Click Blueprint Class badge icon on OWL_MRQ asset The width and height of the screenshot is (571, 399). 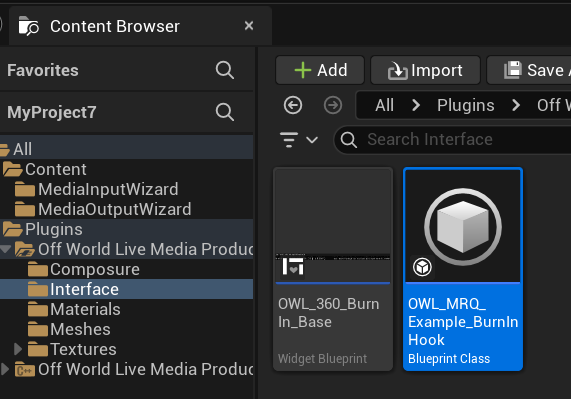tap(422, 267)
